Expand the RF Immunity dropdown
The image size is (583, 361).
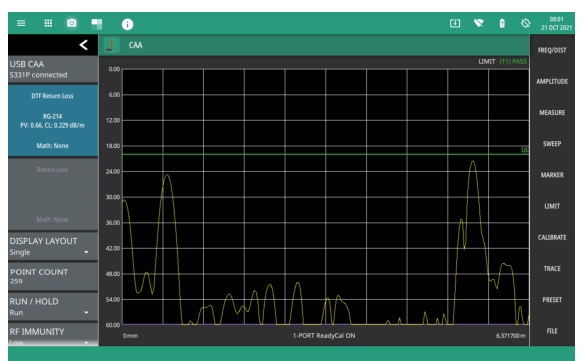53,335
